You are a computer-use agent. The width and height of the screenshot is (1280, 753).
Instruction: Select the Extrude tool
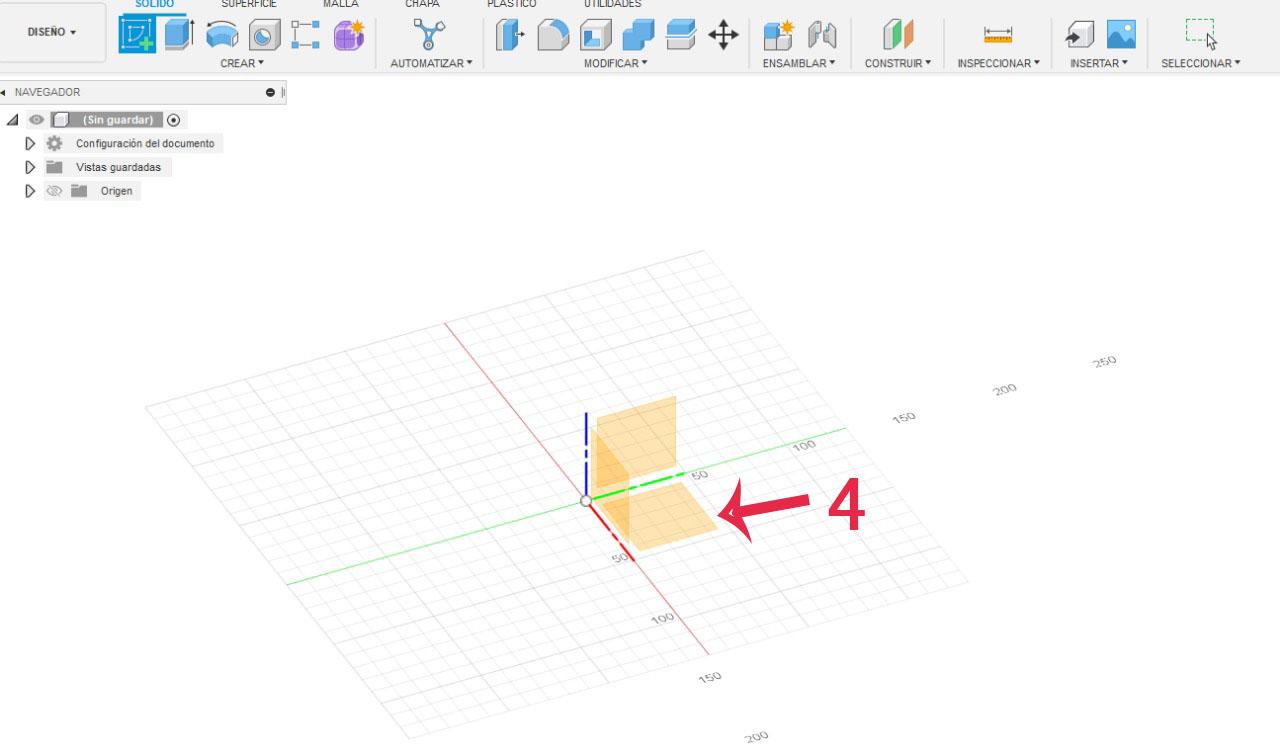pyautogui.click(x=179, y=35)
